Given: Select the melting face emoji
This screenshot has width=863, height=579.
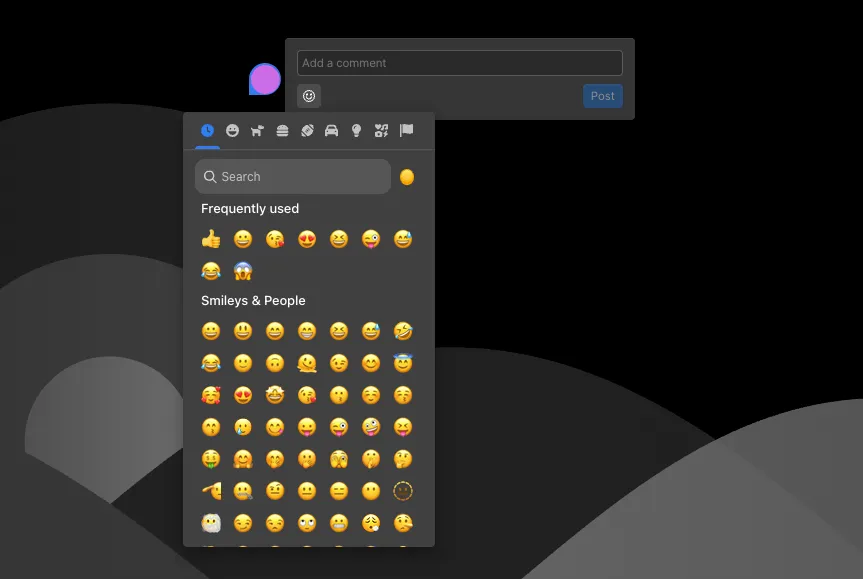Looking at the screenshot, I should [x=307, y=363].
